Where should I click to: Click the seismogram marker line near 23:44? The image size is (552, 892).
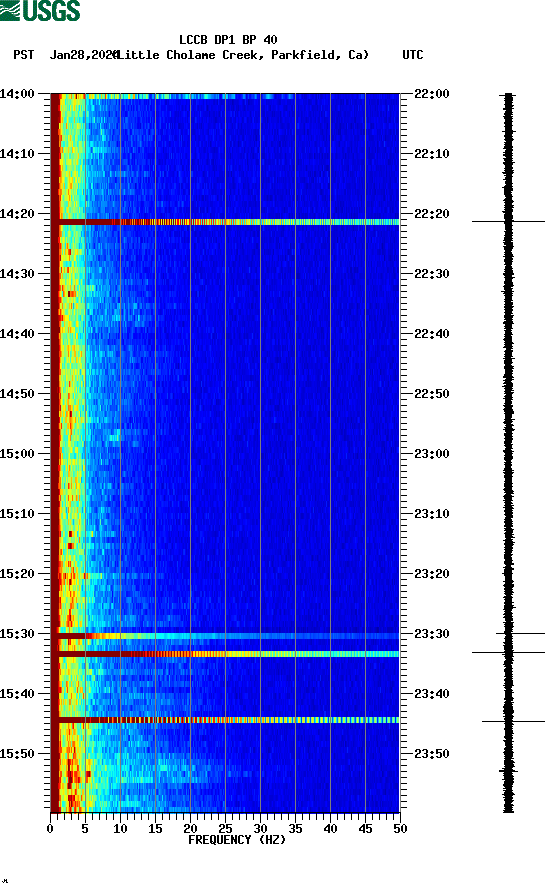pos(513,721)
